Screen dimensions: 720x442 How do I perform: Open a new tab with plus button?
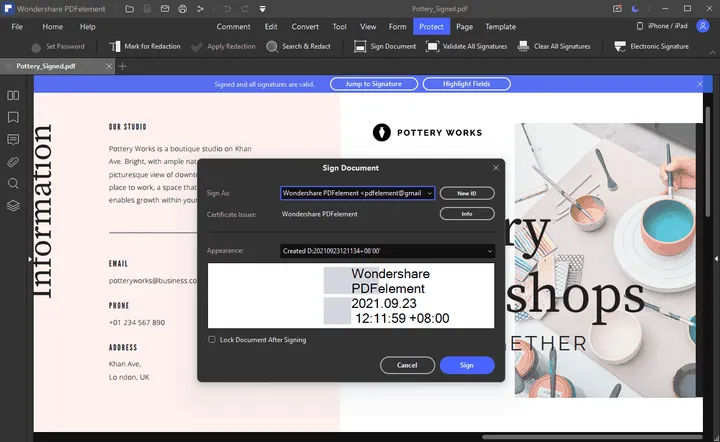(x=123, y=66)
